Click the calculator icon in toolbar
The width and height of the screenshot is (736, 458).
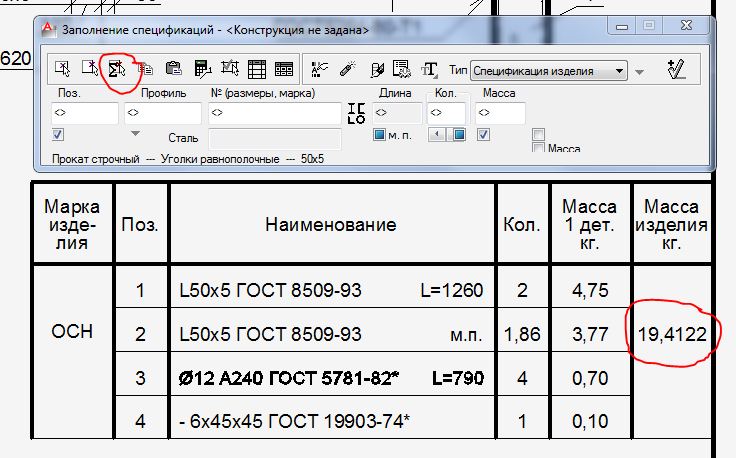(x=202, y=69)
